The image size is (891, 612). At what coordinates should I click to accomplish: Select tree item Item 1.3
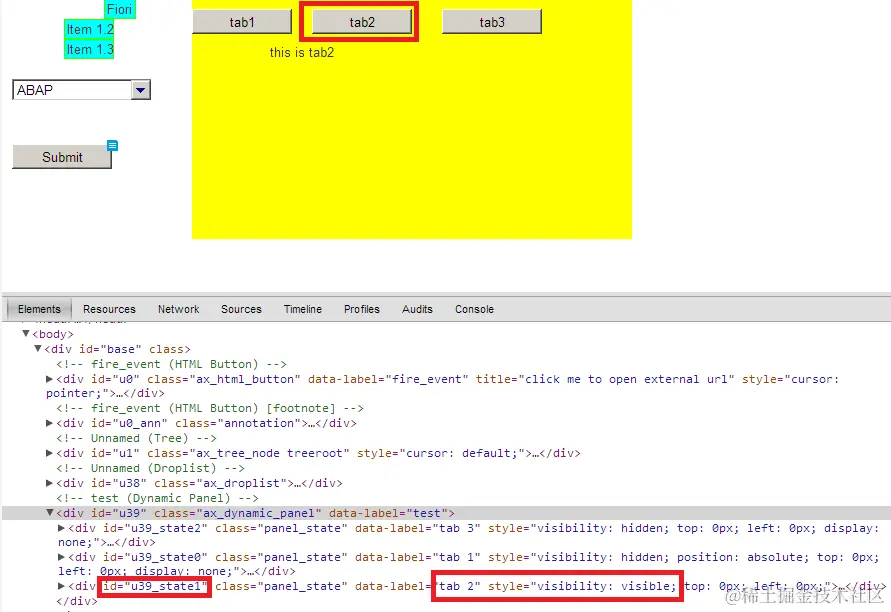coord(89,49)
